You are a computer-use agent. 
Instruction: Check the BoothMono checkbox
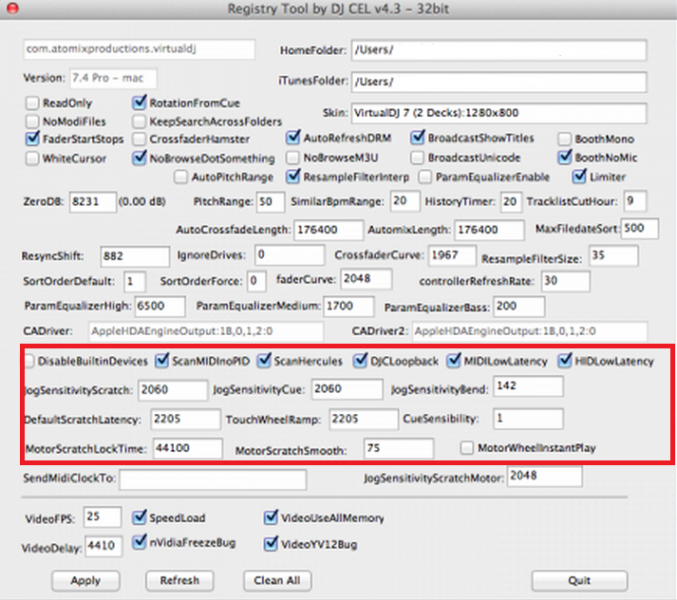(x=564, y=139)
